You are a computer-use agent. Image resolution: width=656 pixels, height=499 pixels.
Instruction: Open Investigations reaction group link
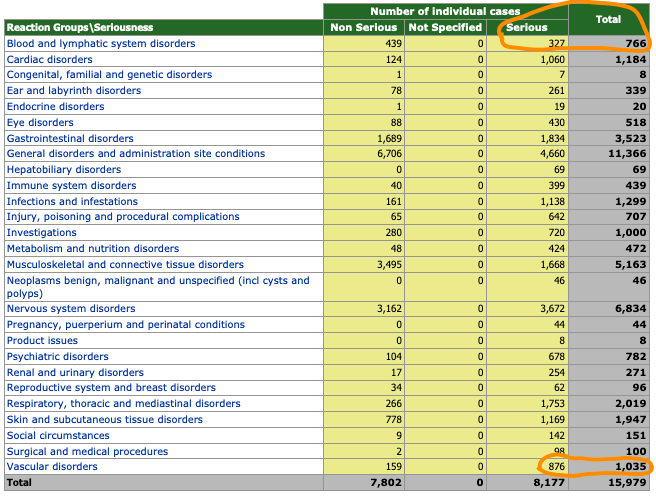click(x=41, y=233)
